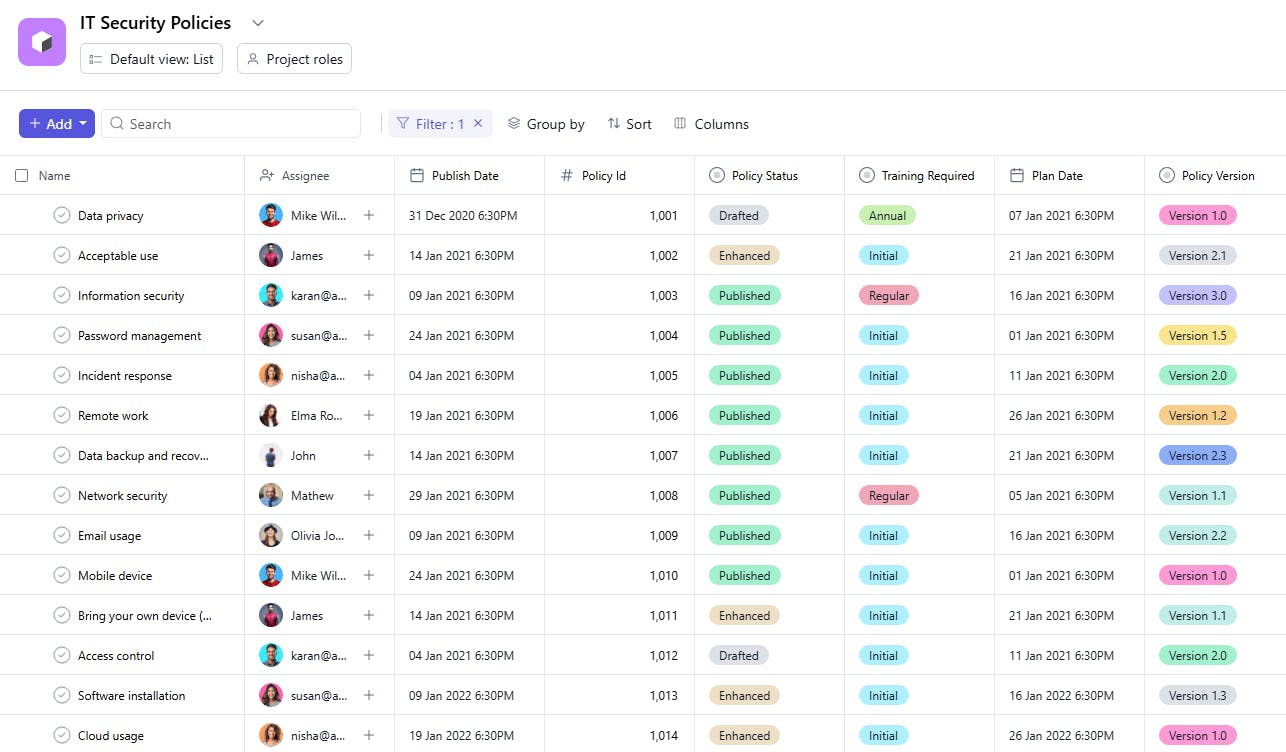This screenshot has height=752, width=1286.
Task: Add an assignee to Remote work row
Action: (369, 415)
